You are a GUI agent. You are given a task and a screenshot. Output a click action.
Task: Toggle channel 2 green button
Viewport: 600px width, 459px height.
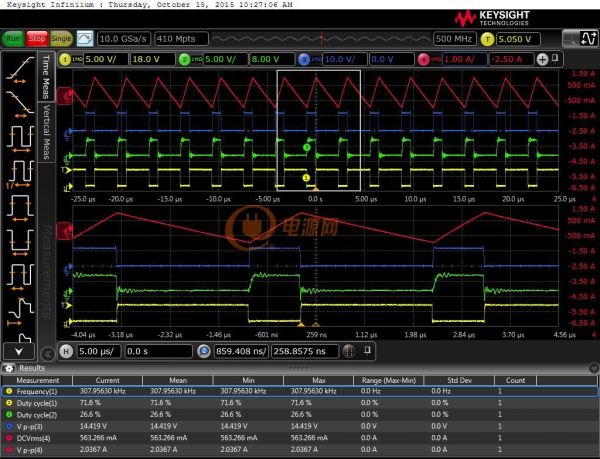tap(184, 59)
